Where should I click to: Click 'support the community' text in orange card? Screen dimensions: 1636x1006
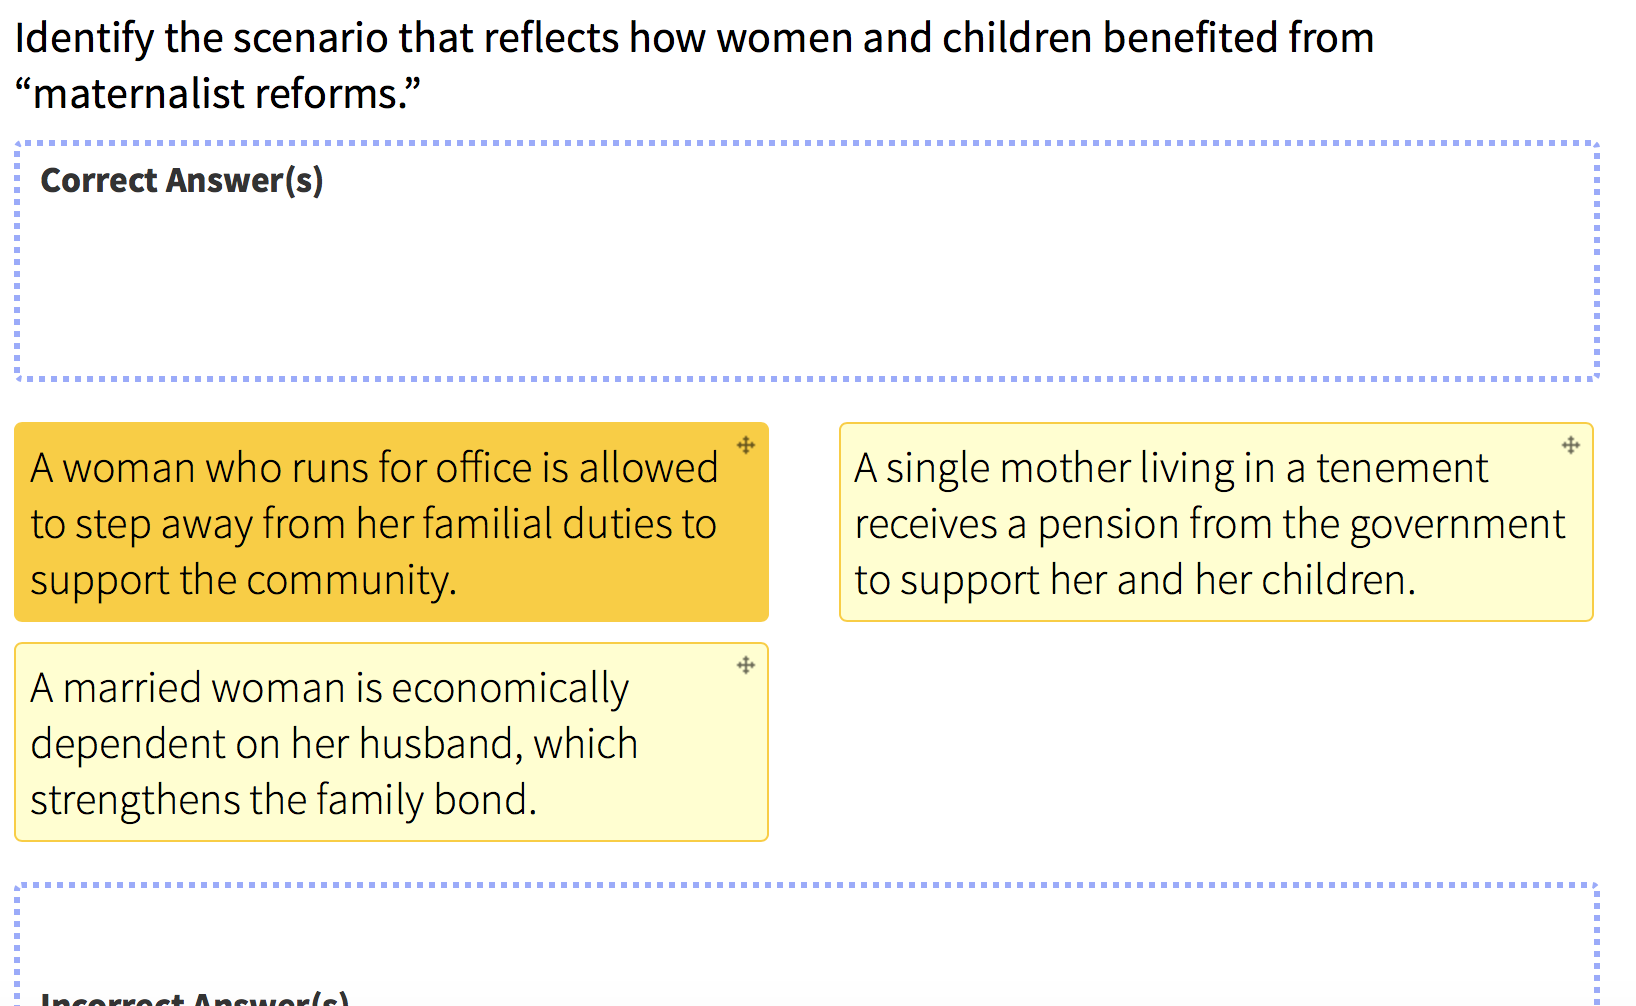(243, 580)
